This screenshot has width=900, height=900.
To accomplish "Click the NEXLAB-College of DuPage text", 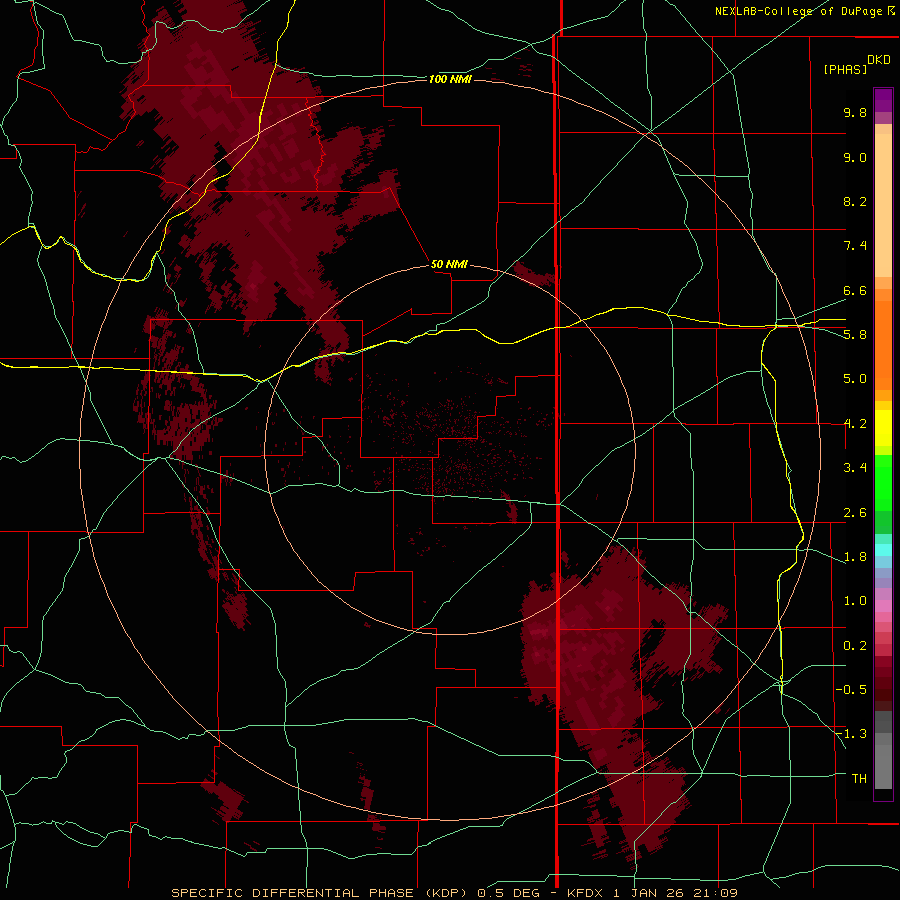I will tap(798, 11).
